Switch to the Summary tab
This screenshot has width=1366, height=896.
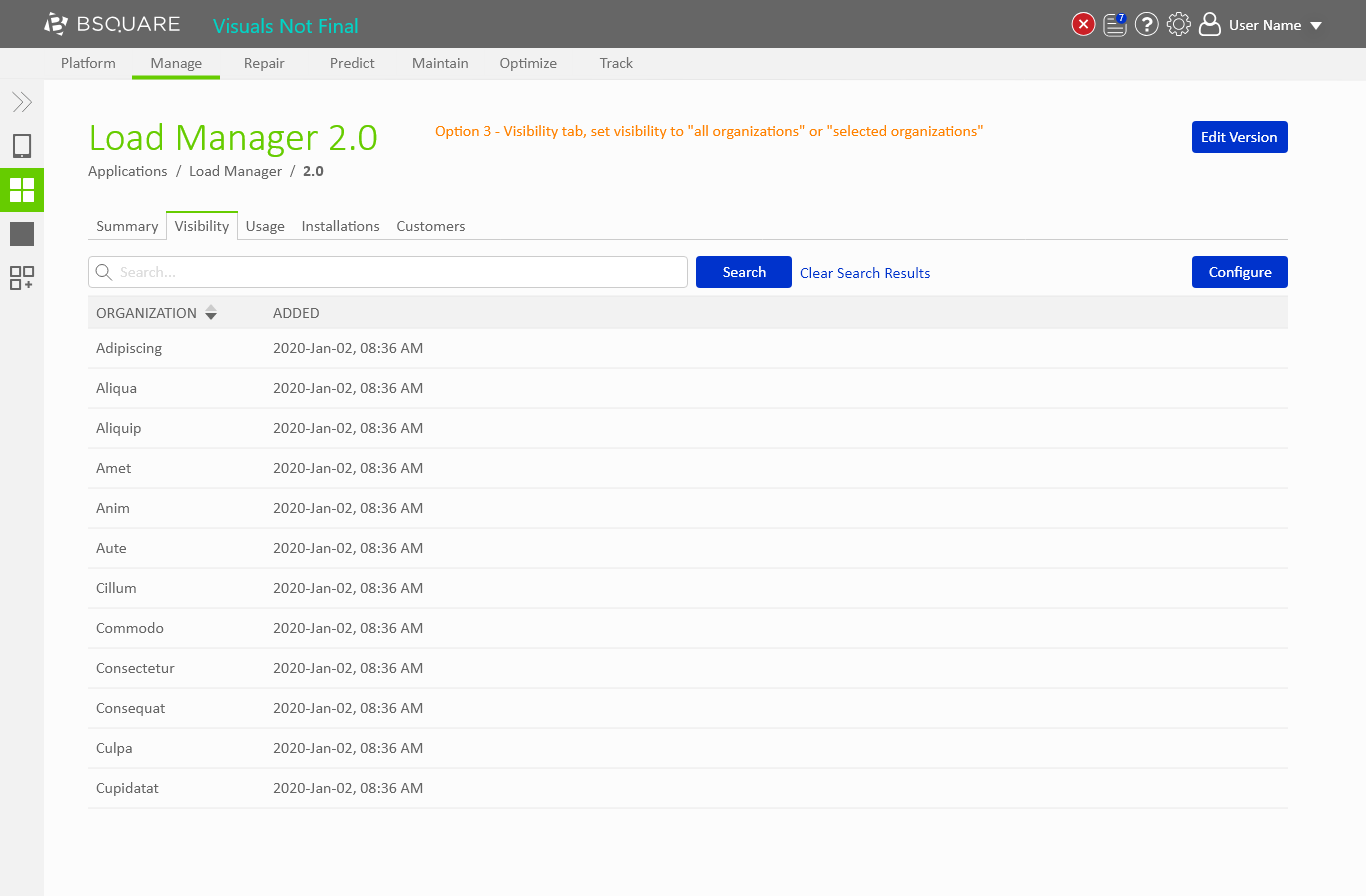[x=127, y=226]
